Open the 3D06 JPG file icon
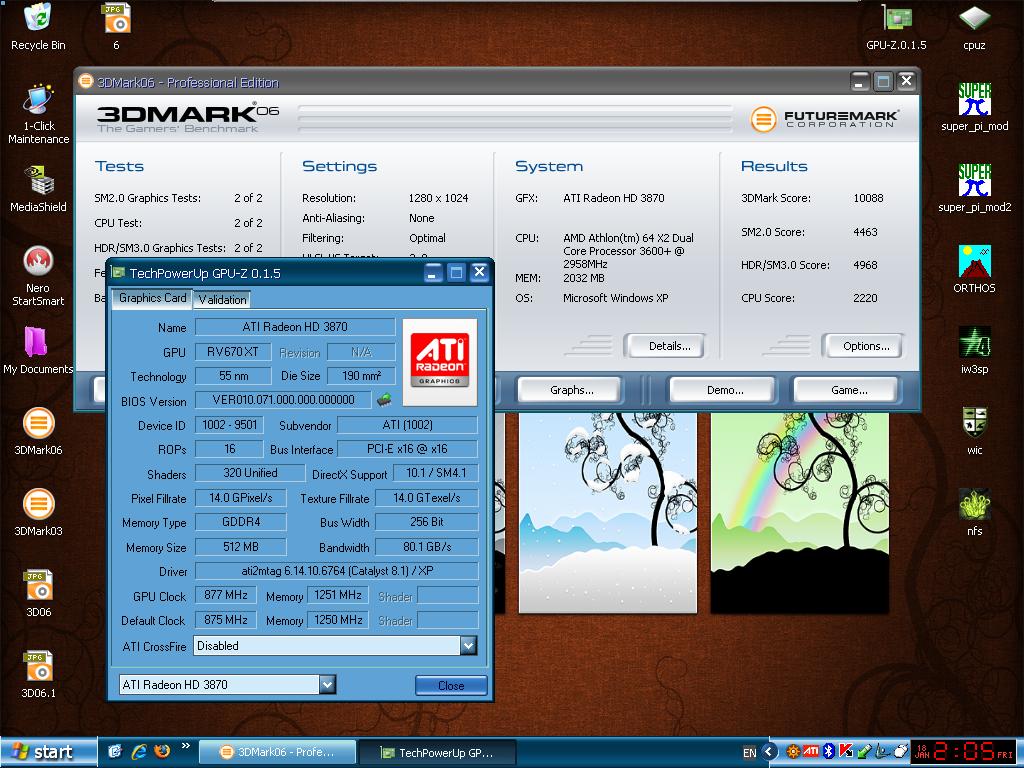Viewport: 1024px width, 768px height. [x=38, y=593]
